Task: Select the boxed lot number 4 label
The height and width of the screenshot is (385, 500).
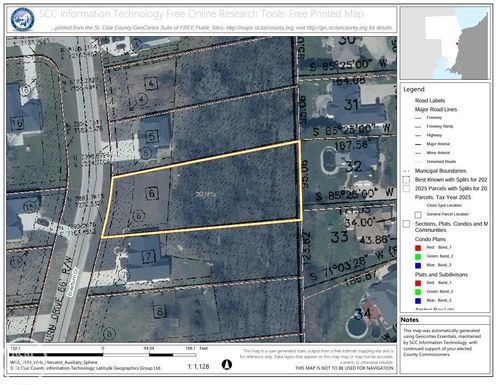Action: [151, 83]
